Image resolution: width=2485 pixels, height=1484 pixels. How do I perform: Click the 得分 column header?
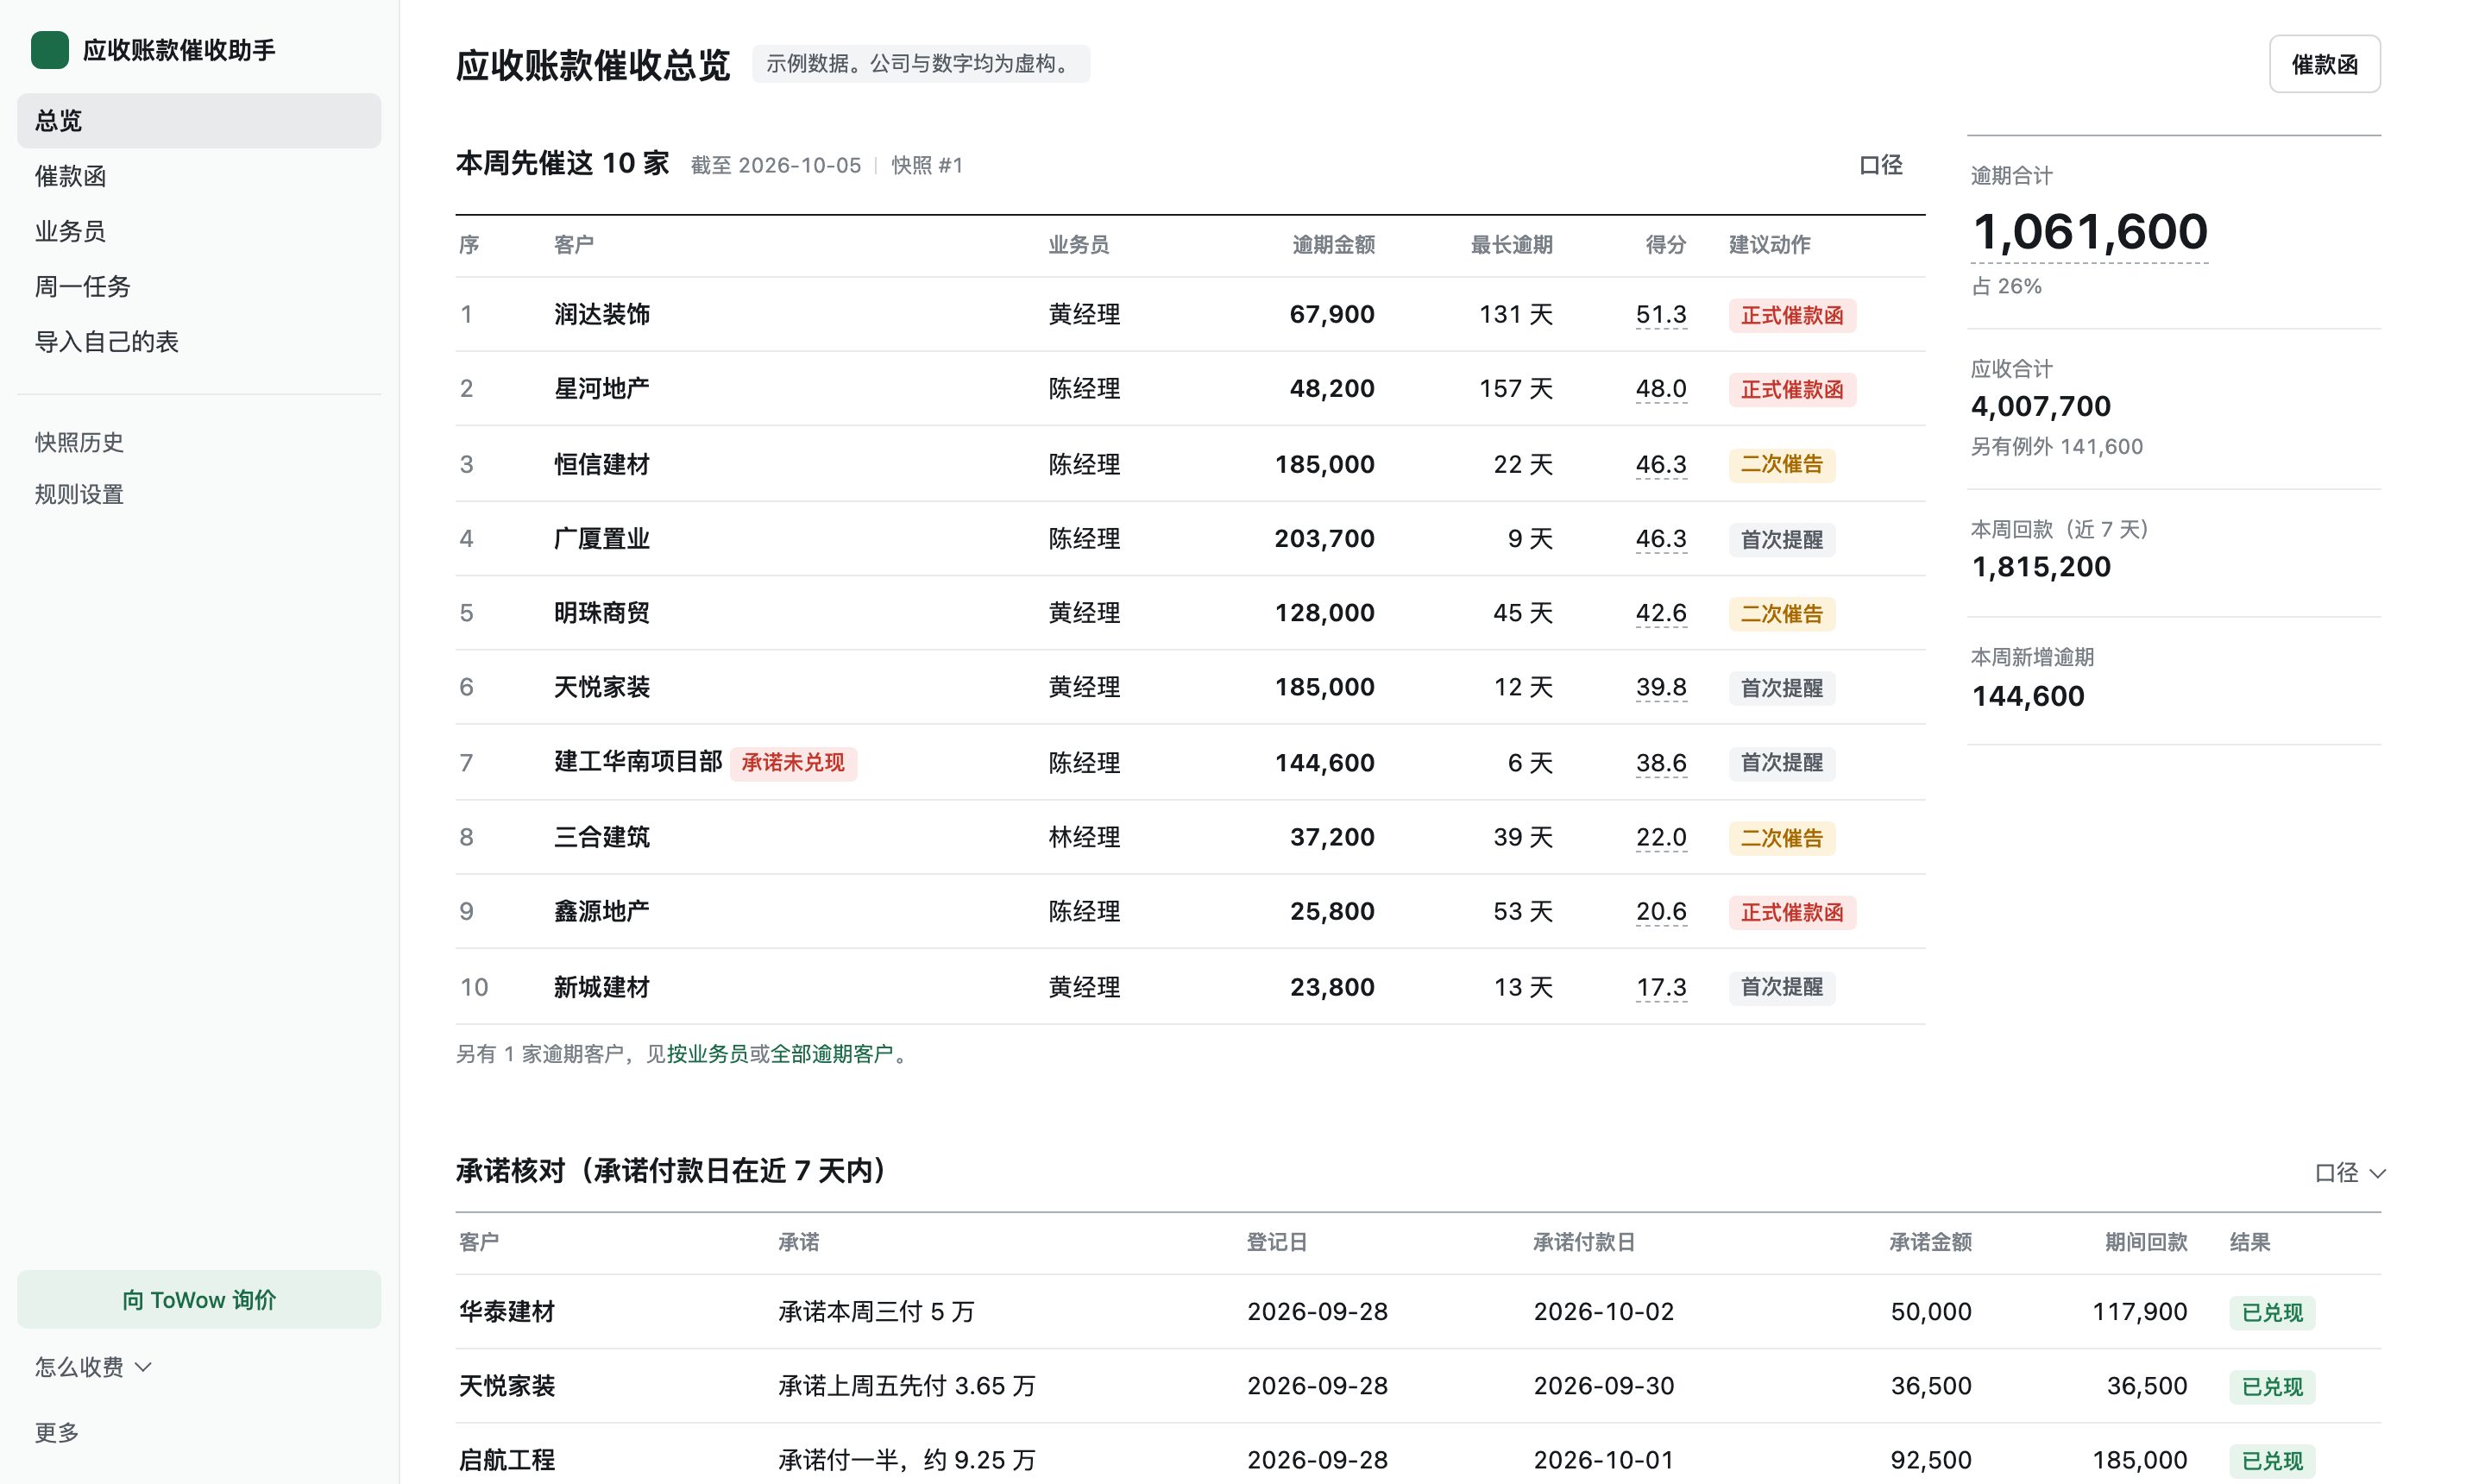click(x=1666, y=245)
